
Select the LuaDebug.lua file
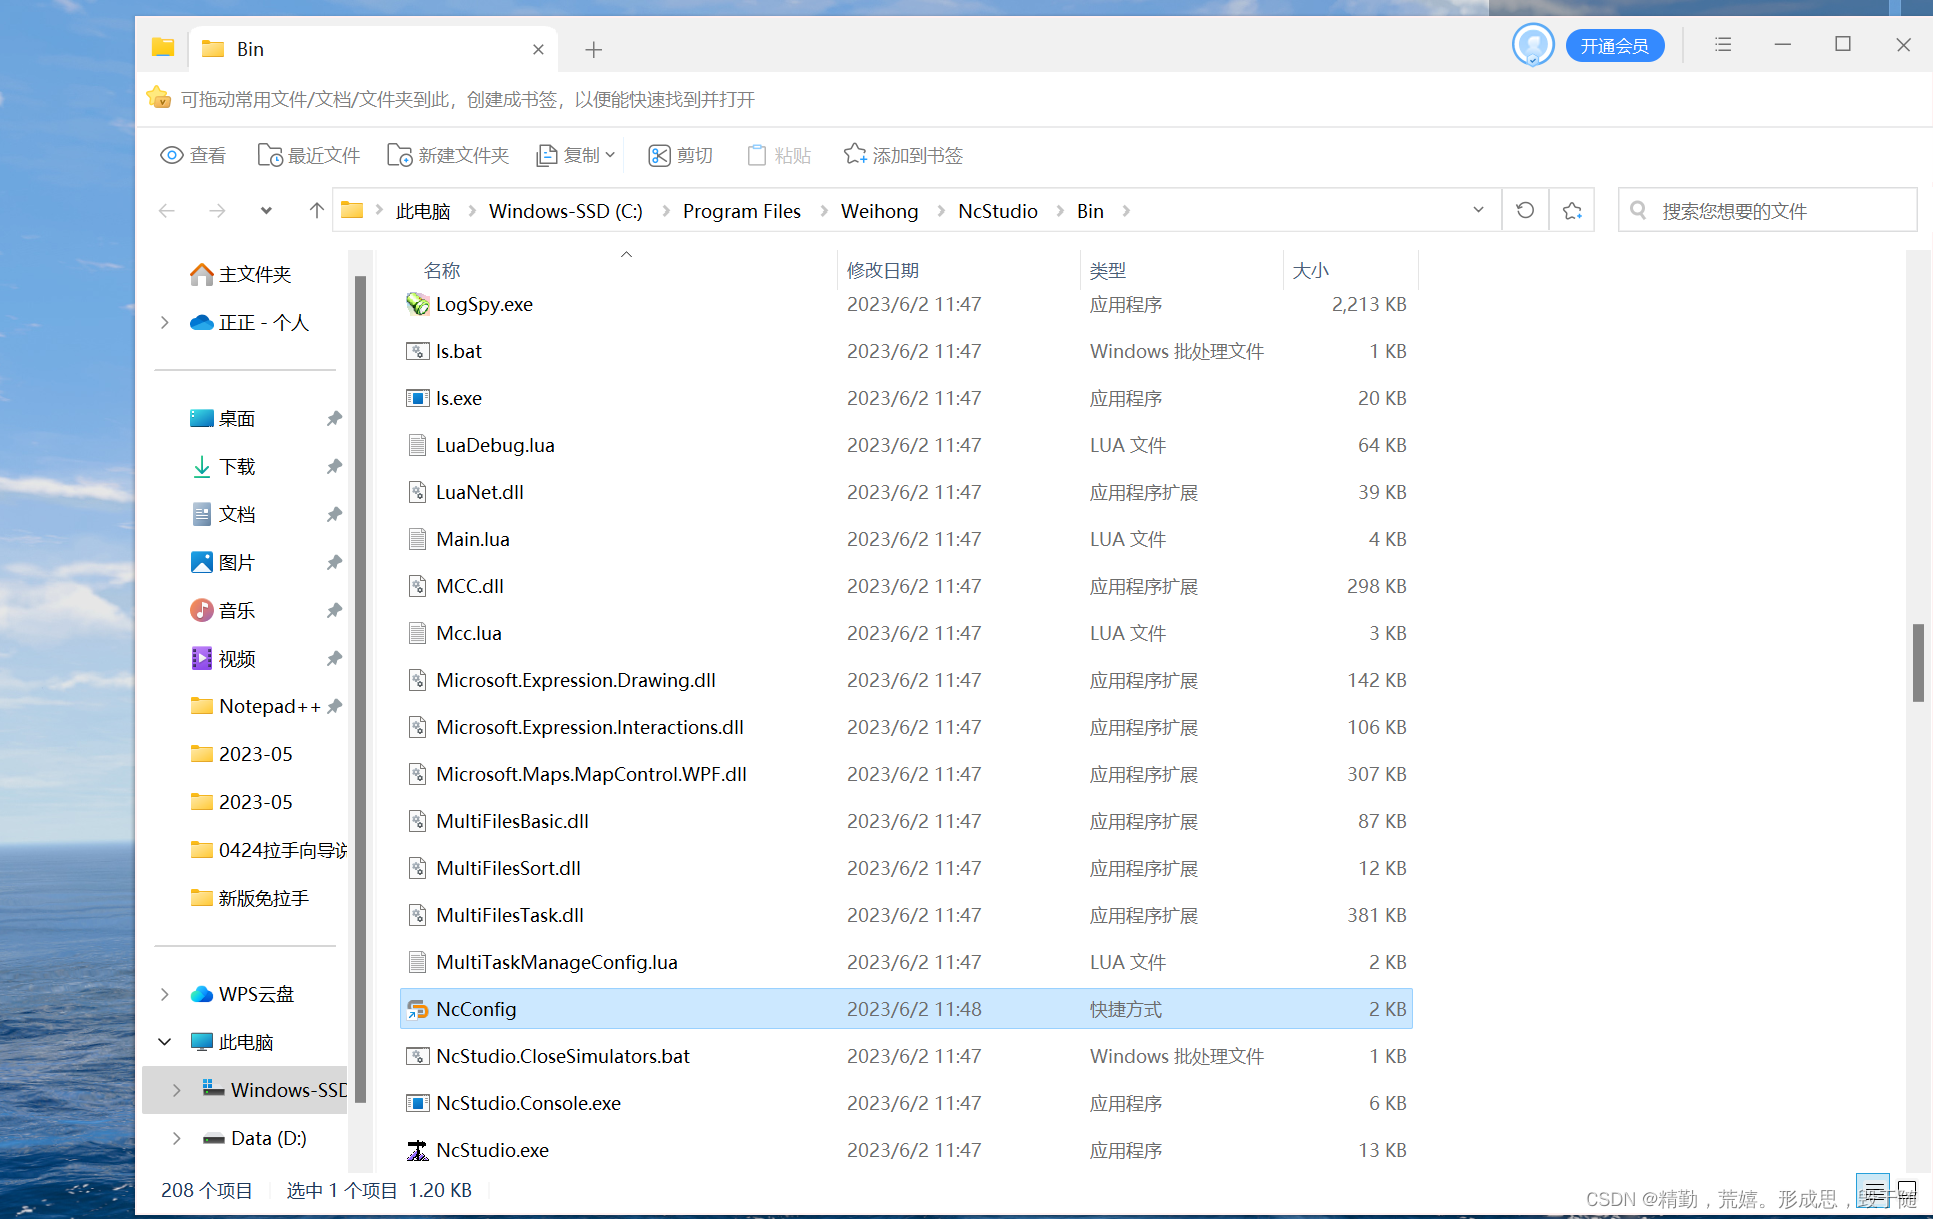point(906,445)
